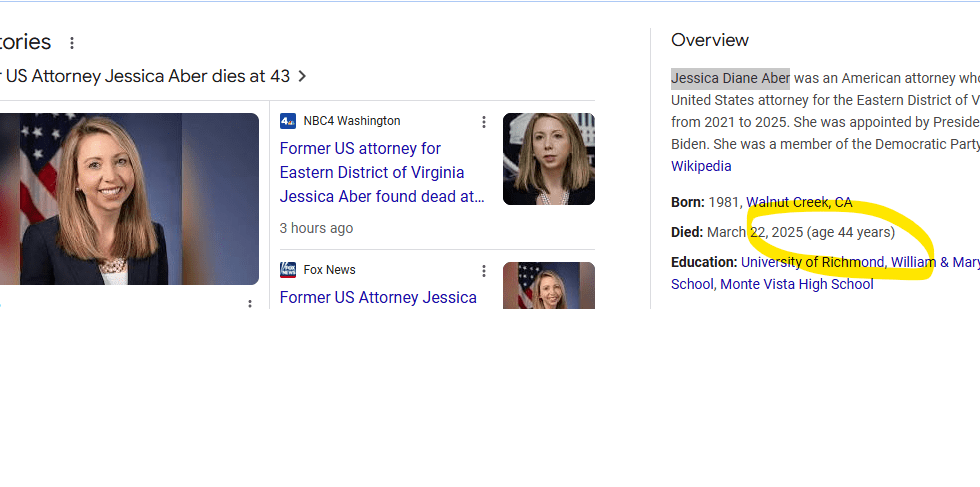Open the University of Richmond link
This screenshot has height=487, width=980.
(812, 262)
